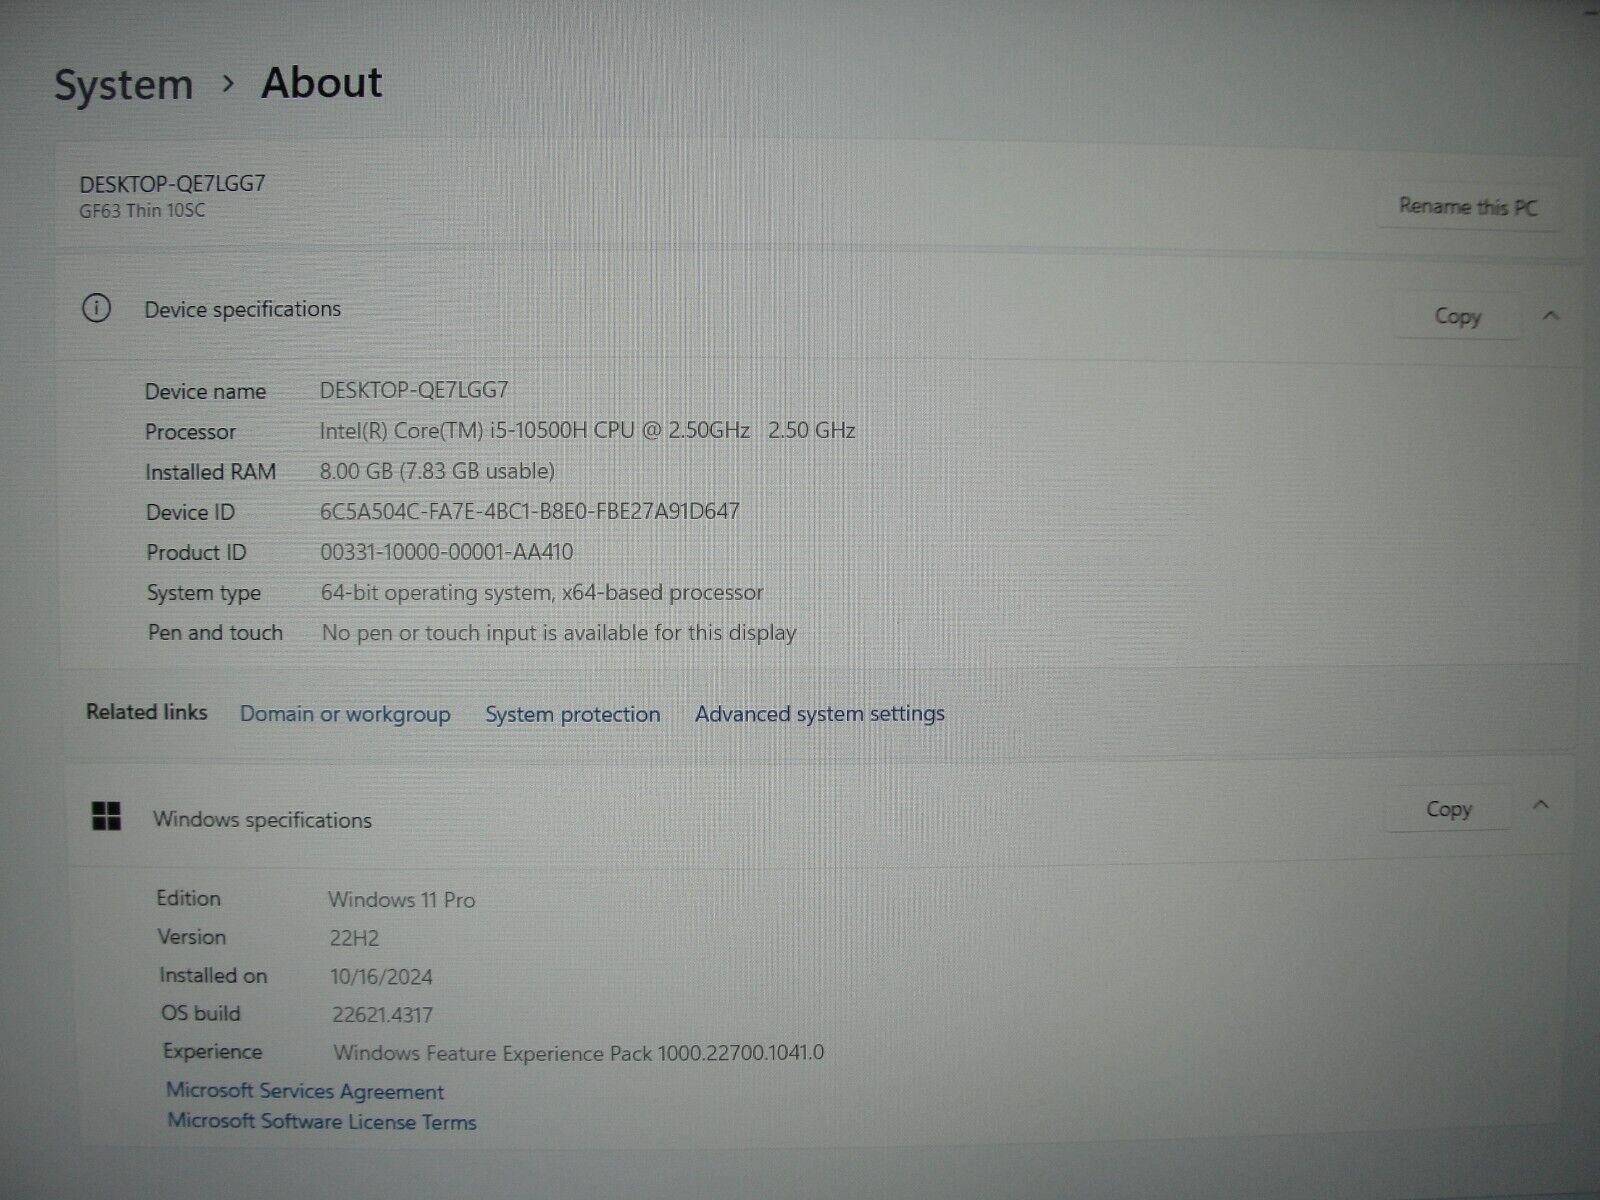This screenshot has width=1600, height=1200.
Task: Select the Device name value DESKTOP-QE7LGG7
Action: point(414,390)
